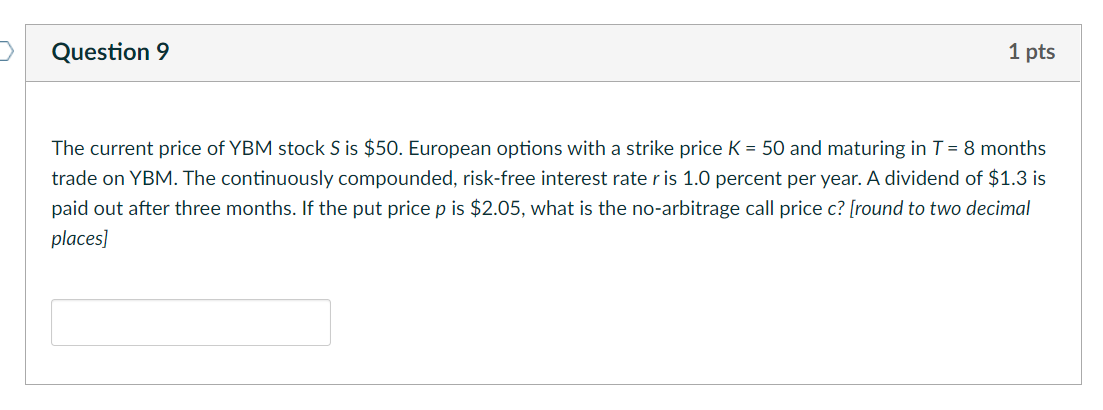Screen dimensions: 1103x410
Task: Click the "$1.3" dividend amount
Action: pyautogui.click(x=1003, y=179)
